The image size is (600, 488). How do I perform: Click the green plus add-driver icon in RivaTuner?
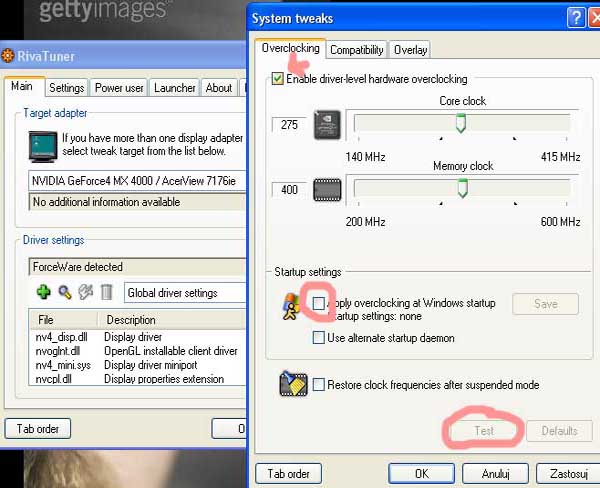pos(44,292)
